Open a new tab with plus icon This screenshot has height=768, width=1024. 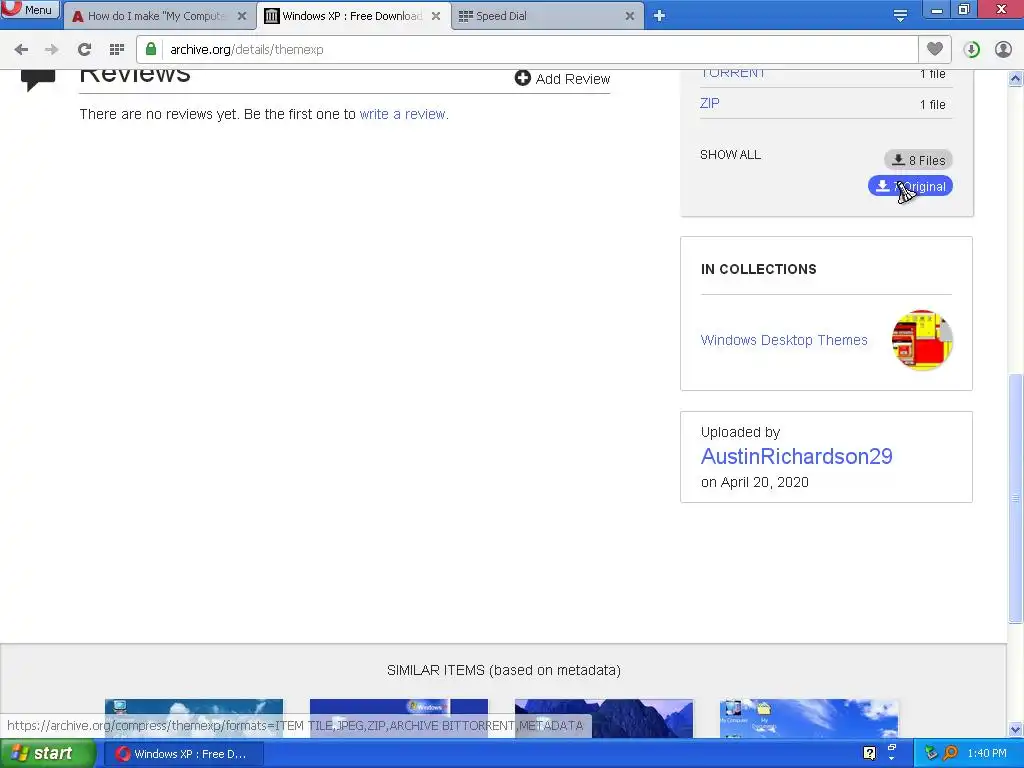pos(659,16)
